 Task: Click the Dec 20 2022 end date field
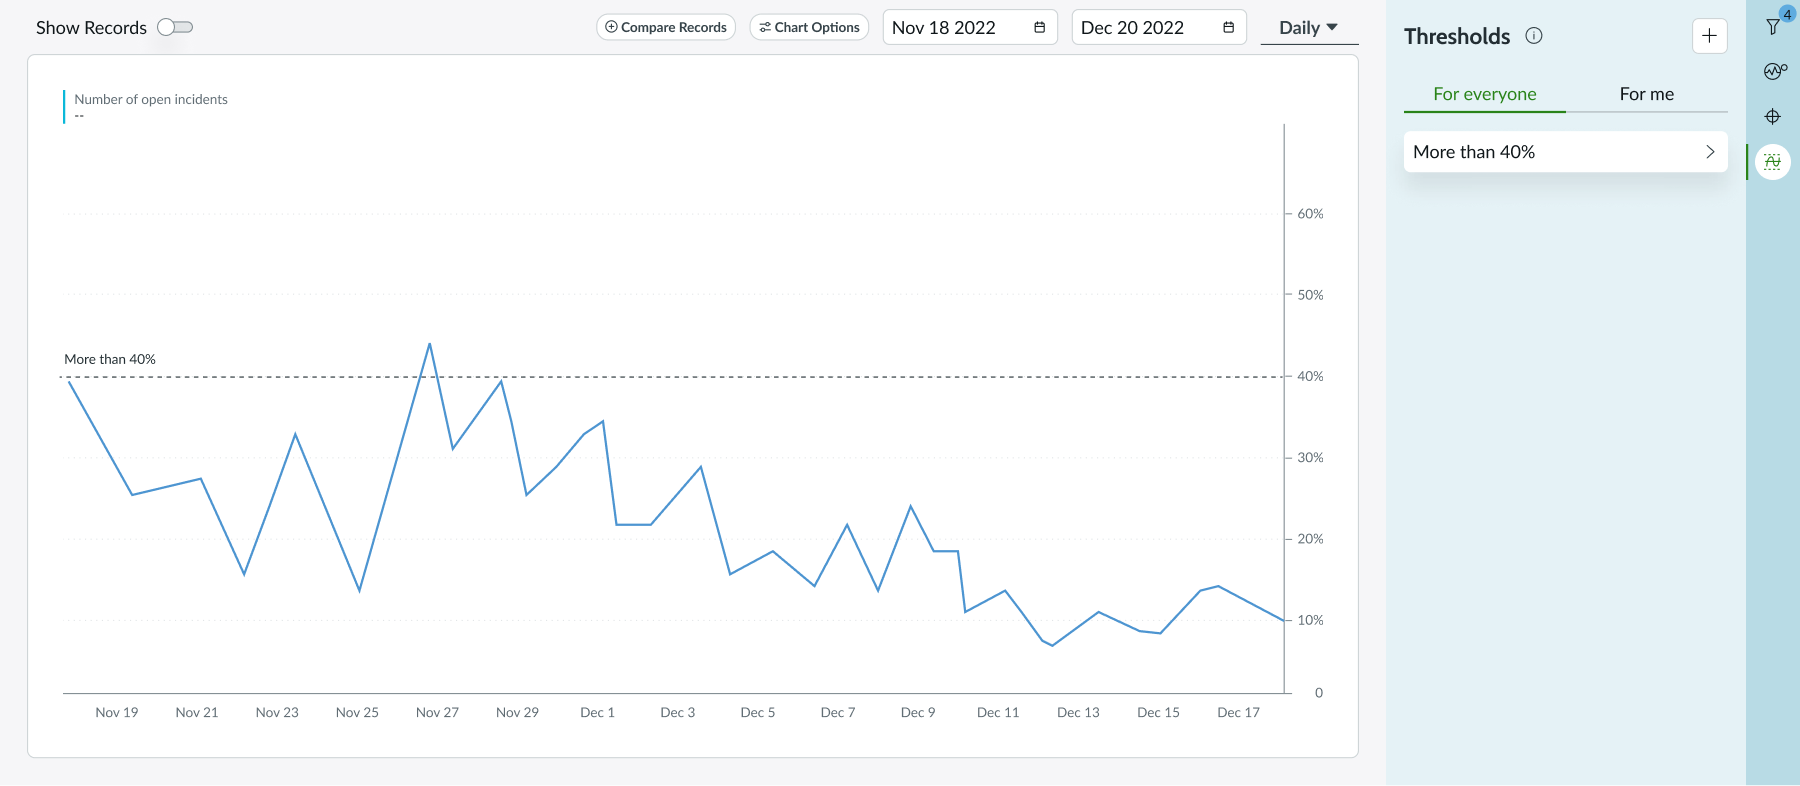(1158, 28)
